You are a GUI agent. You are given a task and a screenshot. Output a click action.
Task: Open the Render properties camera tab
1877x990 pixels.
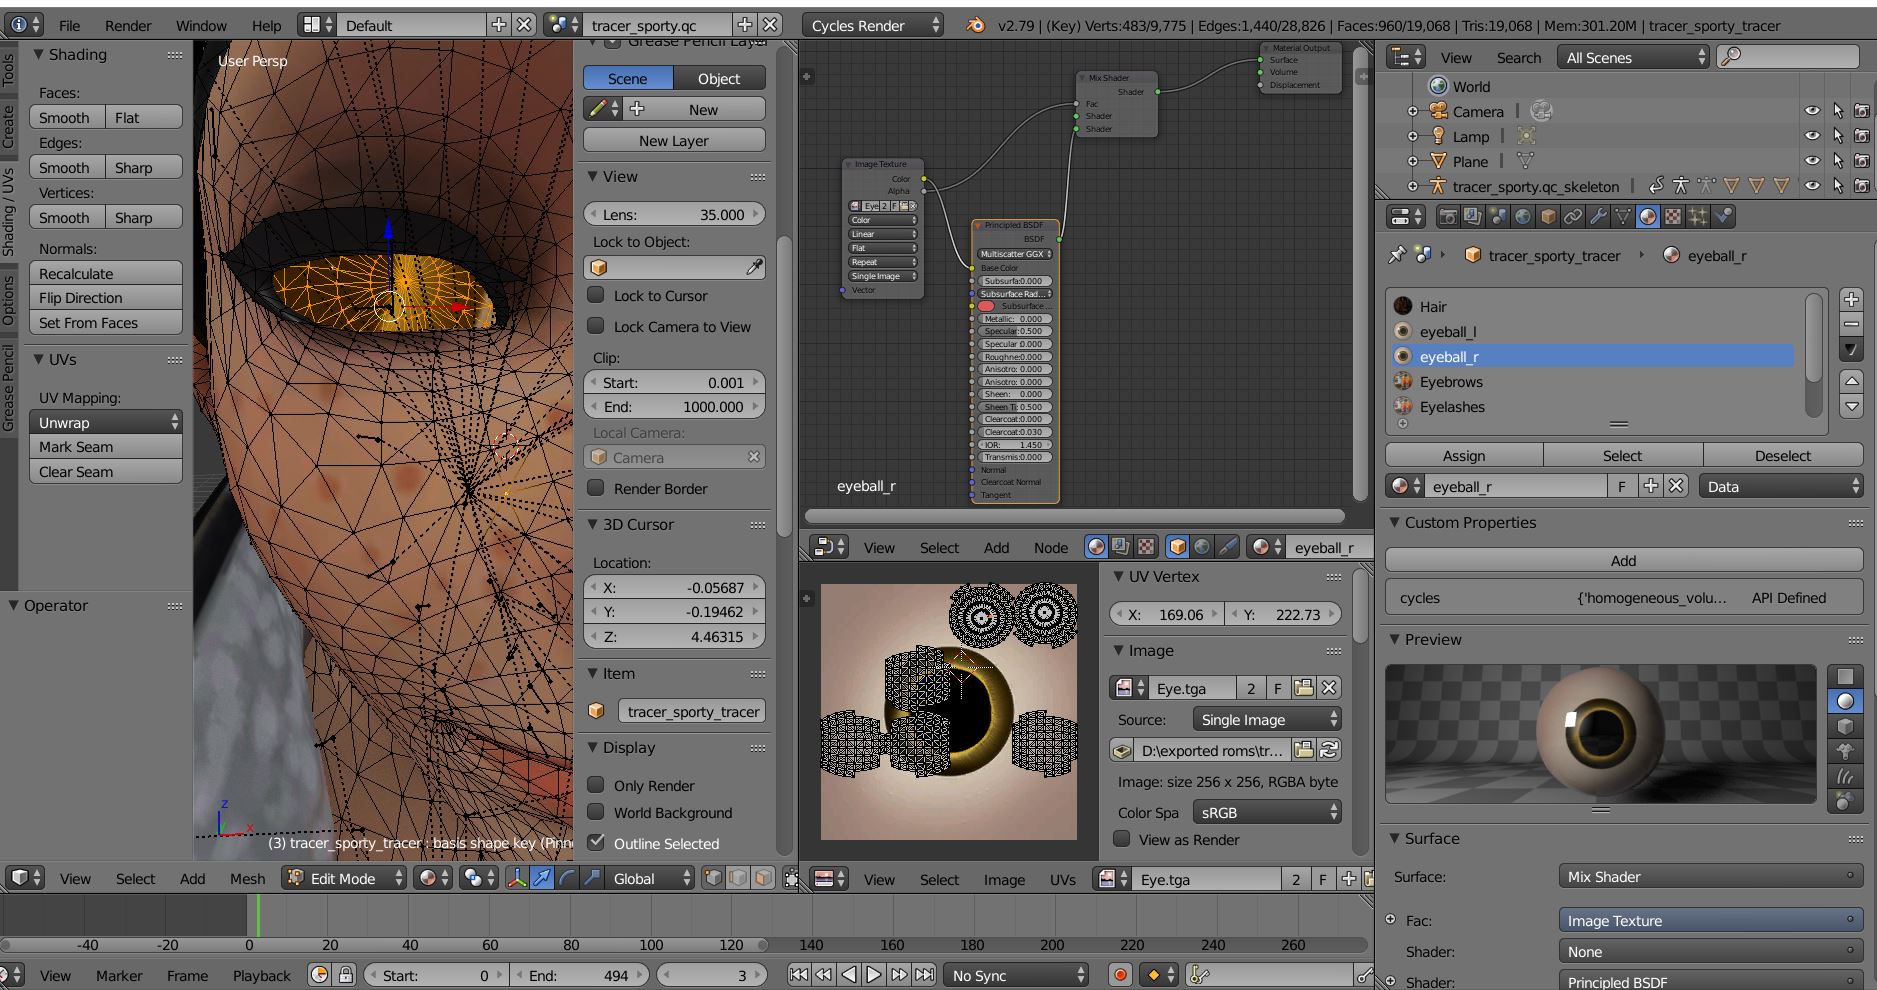click(1447, 216)
